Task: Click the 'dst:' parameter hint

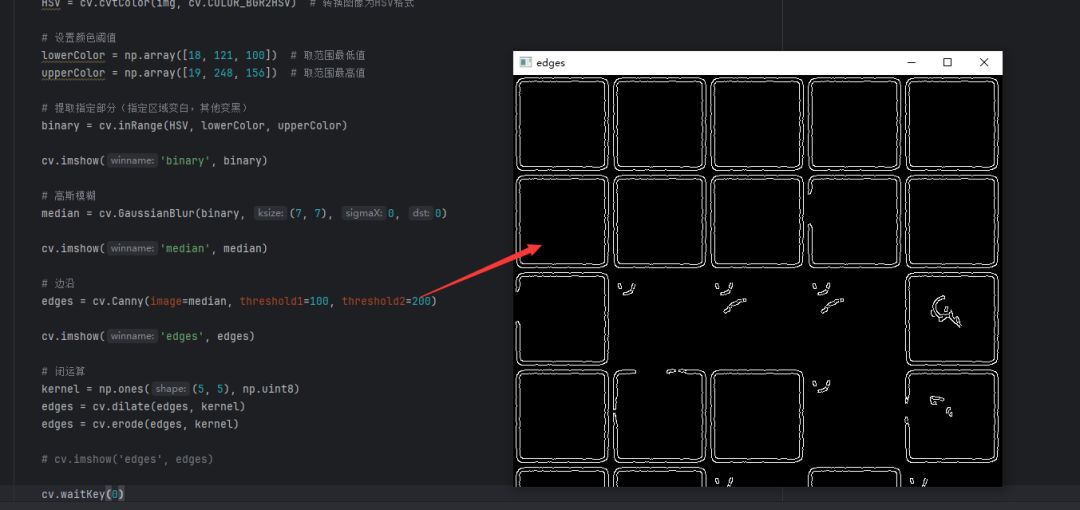Action: pyautogui.click(x=420, y=214)
